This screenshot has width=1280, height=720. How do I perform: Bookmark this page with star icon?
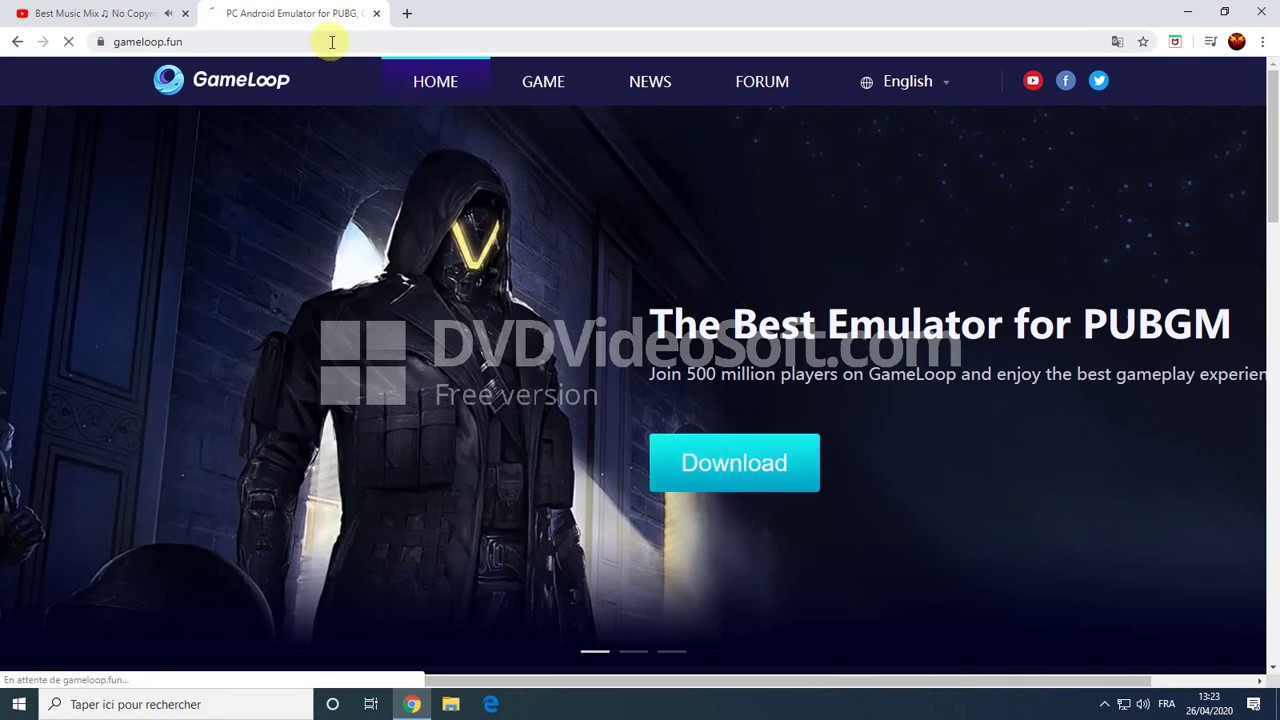tap(1143, 41)
